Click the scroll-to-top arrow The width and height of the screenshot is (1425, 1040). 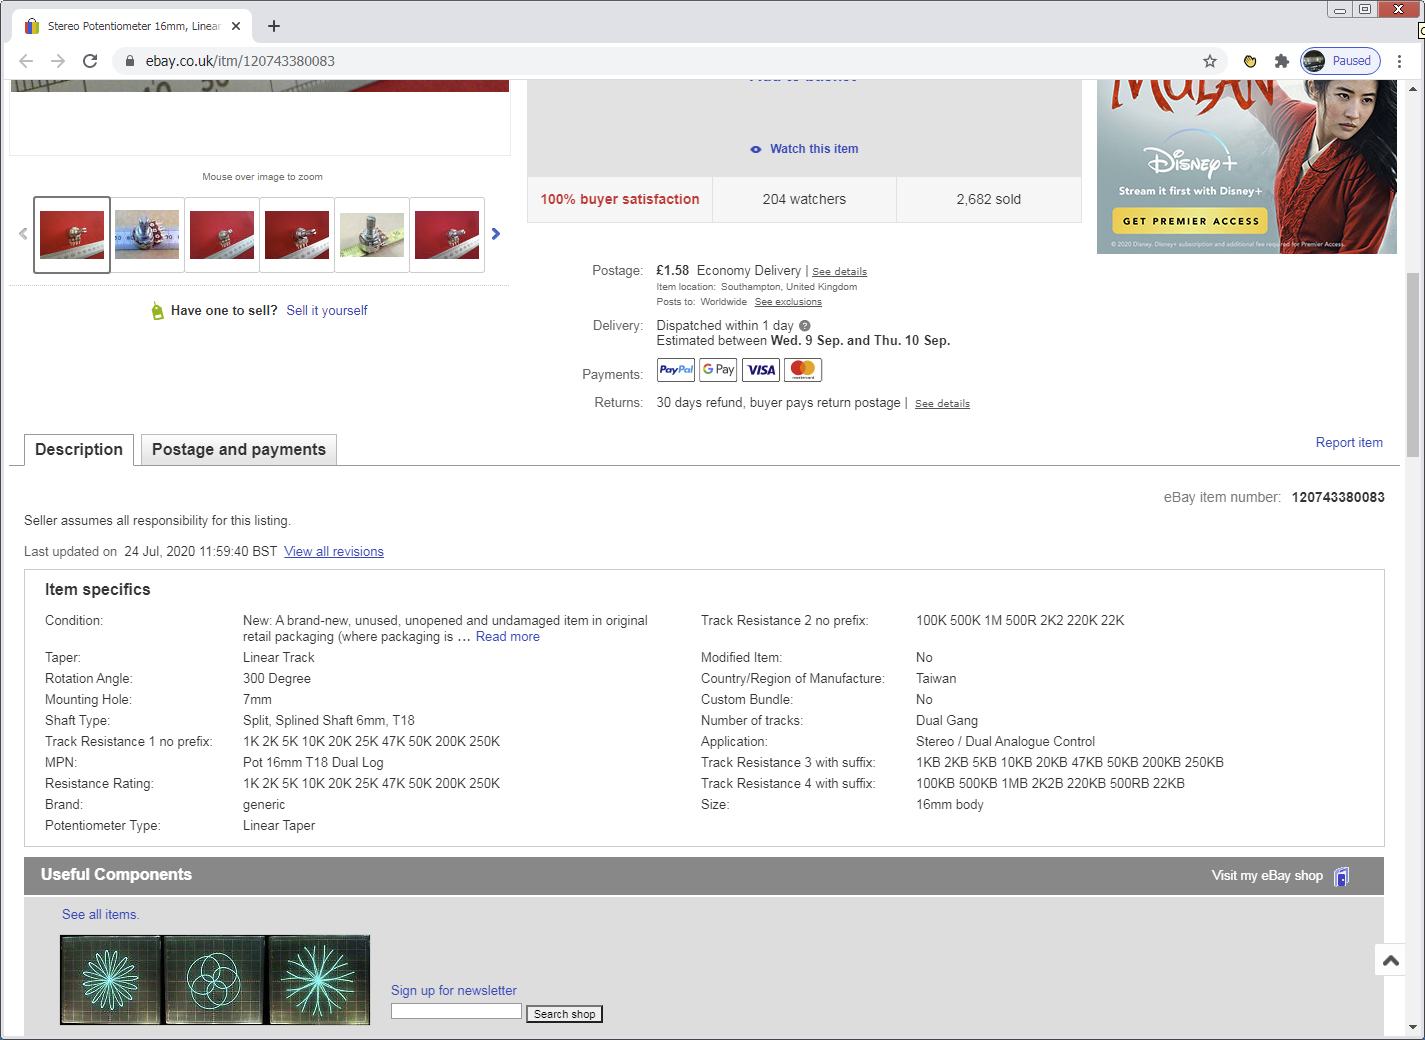1389,959
